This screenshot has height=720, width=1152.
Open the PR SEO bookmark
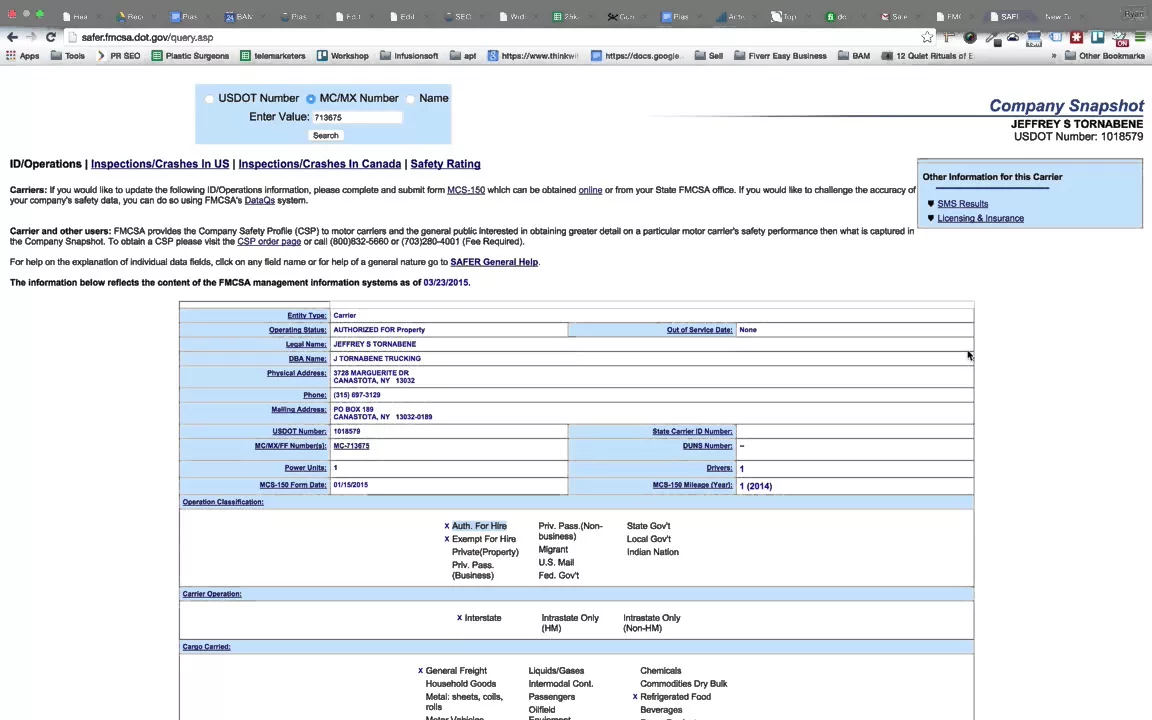pos(118,56)
